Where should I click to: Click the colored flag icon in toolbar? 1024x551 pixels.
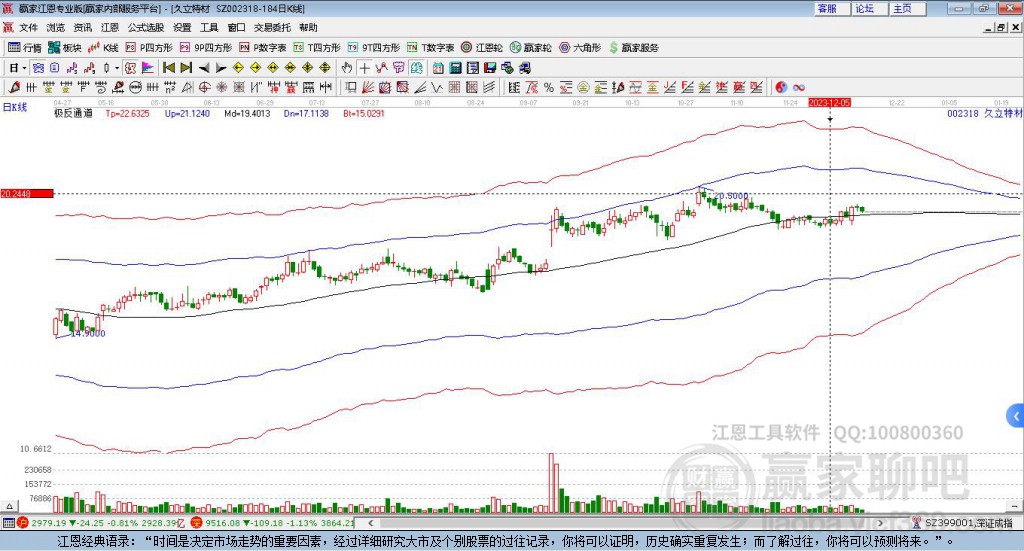pos(148,68)
